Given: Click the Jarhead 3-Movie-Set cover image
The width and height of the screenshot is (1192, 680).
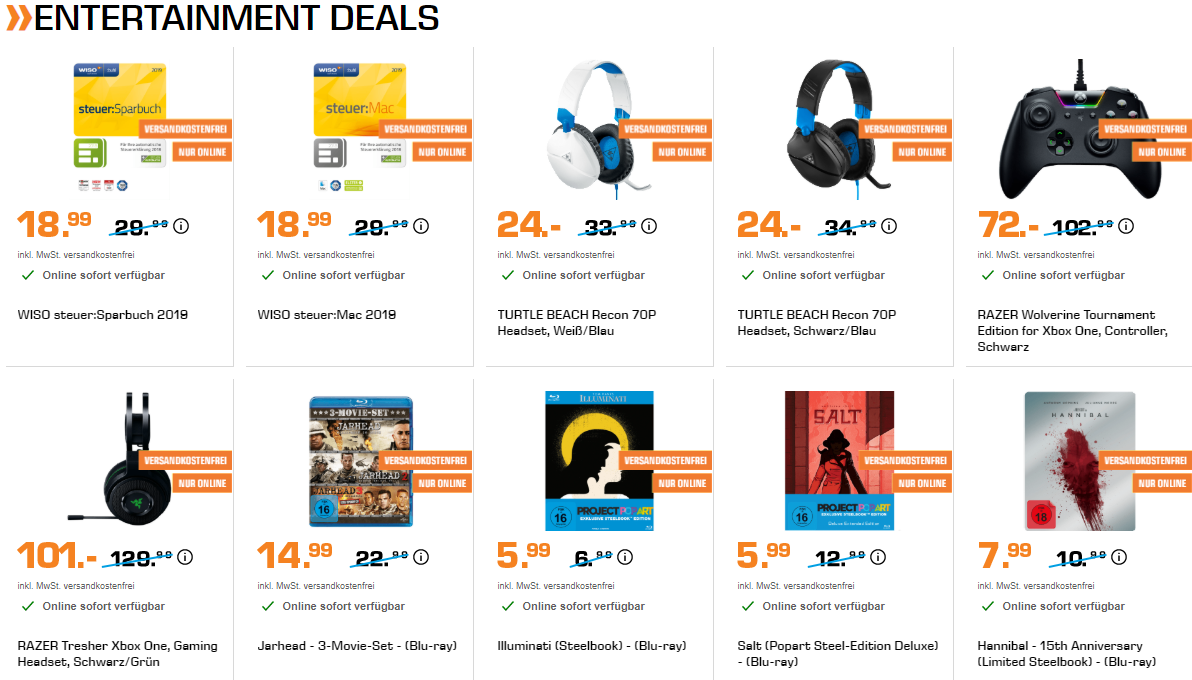Looking at the screenshot, I should 359,461.
